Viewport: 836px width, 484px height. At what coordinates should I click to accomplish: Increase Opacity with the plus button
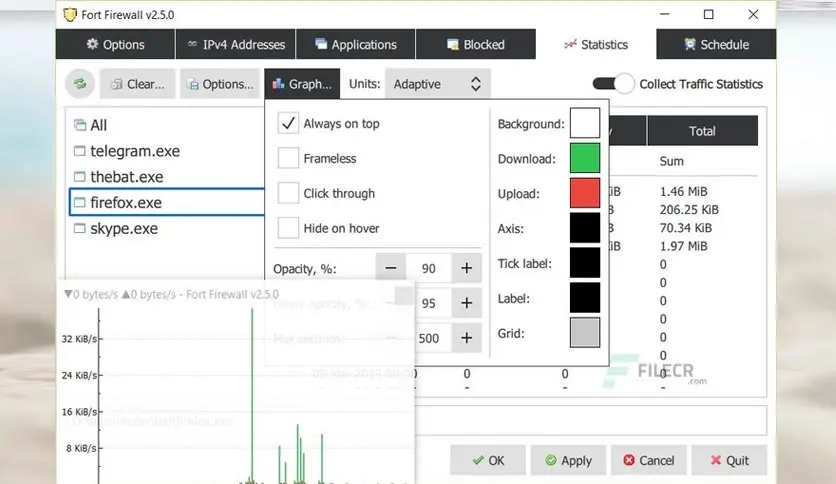(x=467, y=268)
